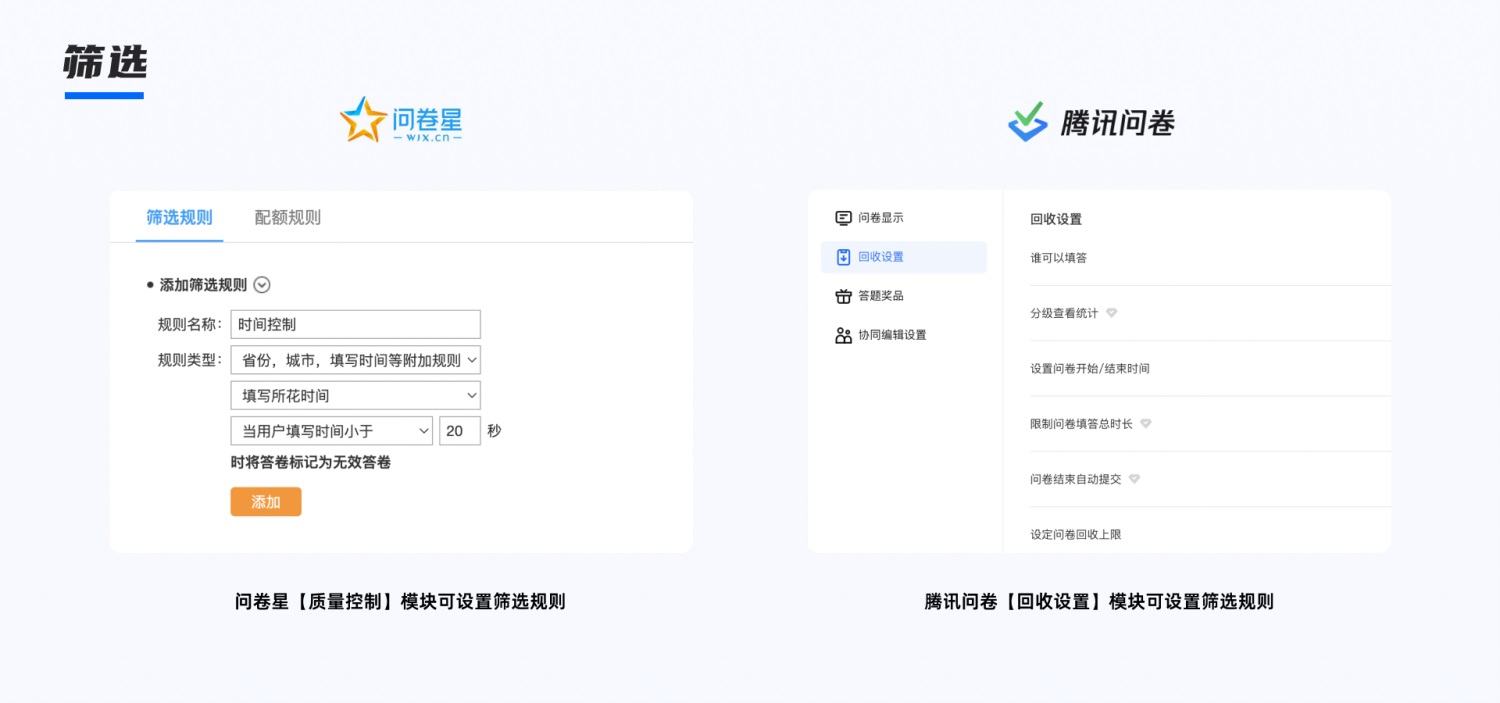
Task: Collapse the 添加筛选规则 chevron
Action: [262, 285]
